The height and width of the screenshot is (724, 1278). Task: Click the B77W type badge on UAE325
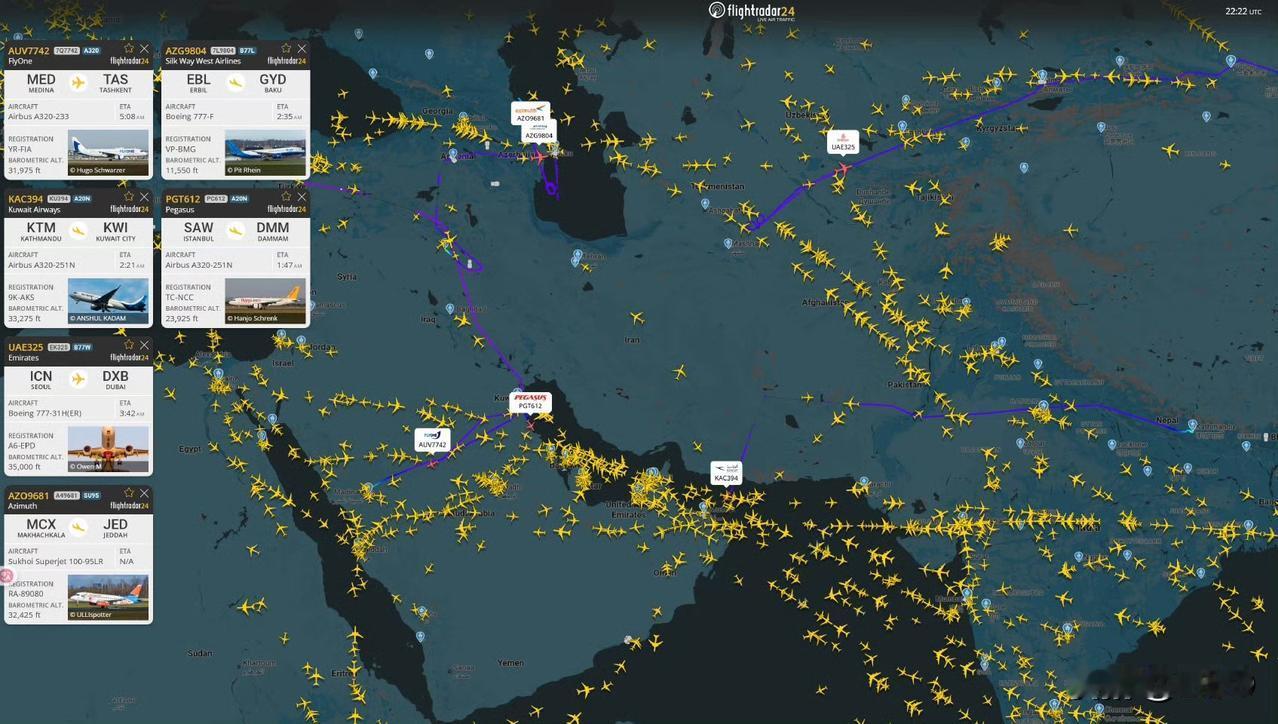[x=82, y=347]
